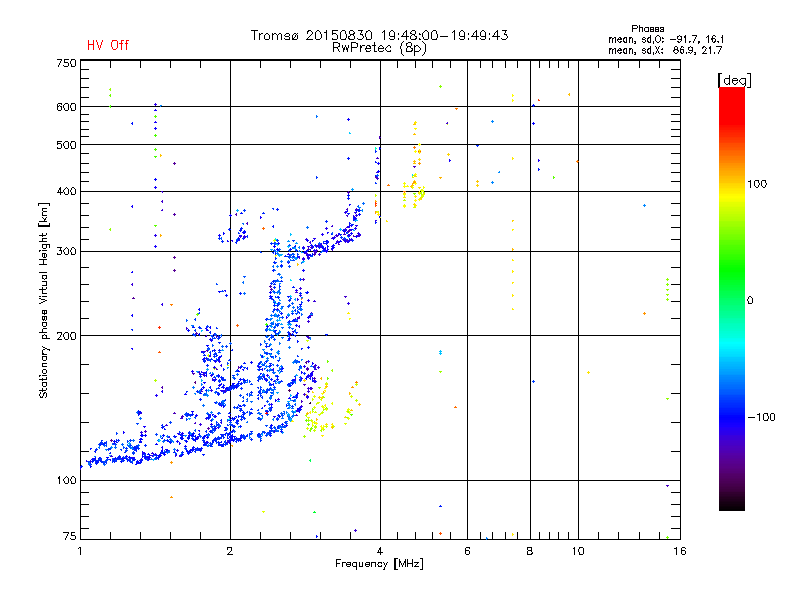Click the red 'HV Off' label
Screen dimensions: 800x600
tap(108, 45)
